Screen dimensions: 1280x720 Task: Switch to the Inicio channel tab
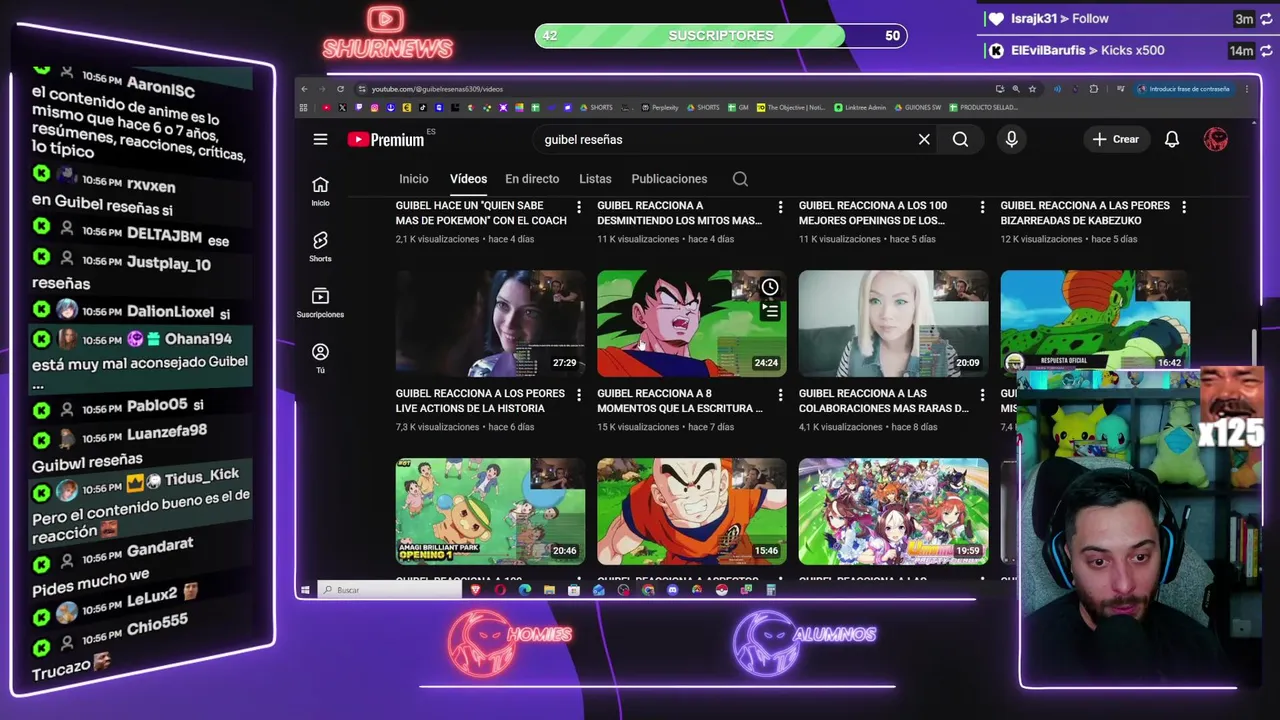413,179
